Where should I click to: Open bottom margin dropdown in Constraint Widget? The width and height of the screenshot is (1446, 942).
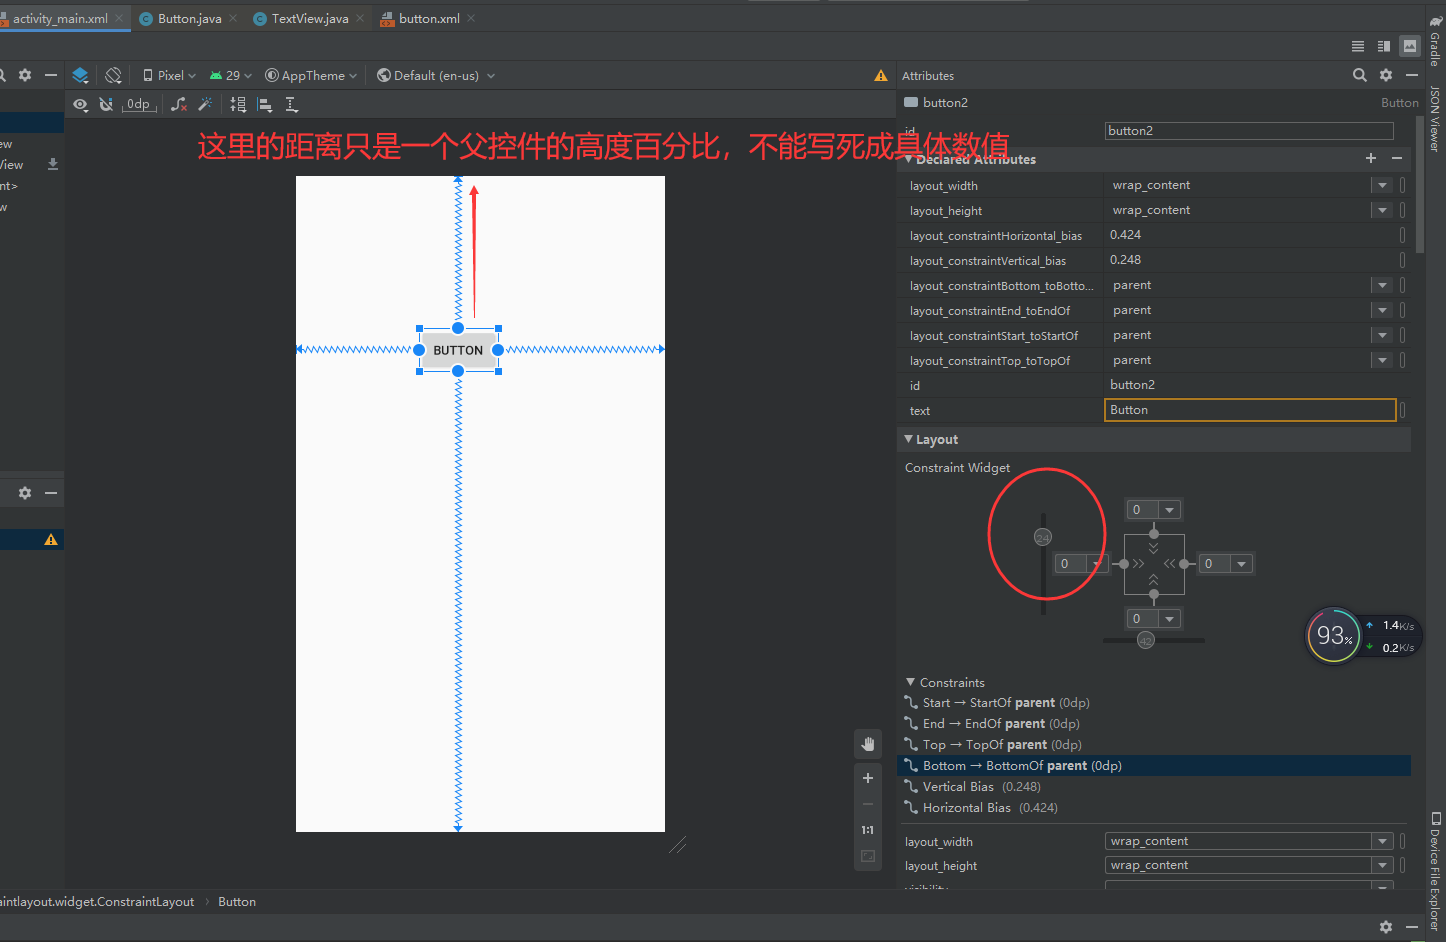point(1169,619)
